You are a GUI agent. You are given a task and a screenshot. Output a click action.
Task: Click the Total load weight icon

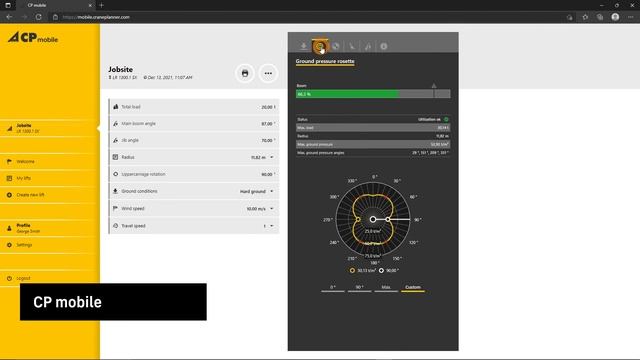coord(116,107)
